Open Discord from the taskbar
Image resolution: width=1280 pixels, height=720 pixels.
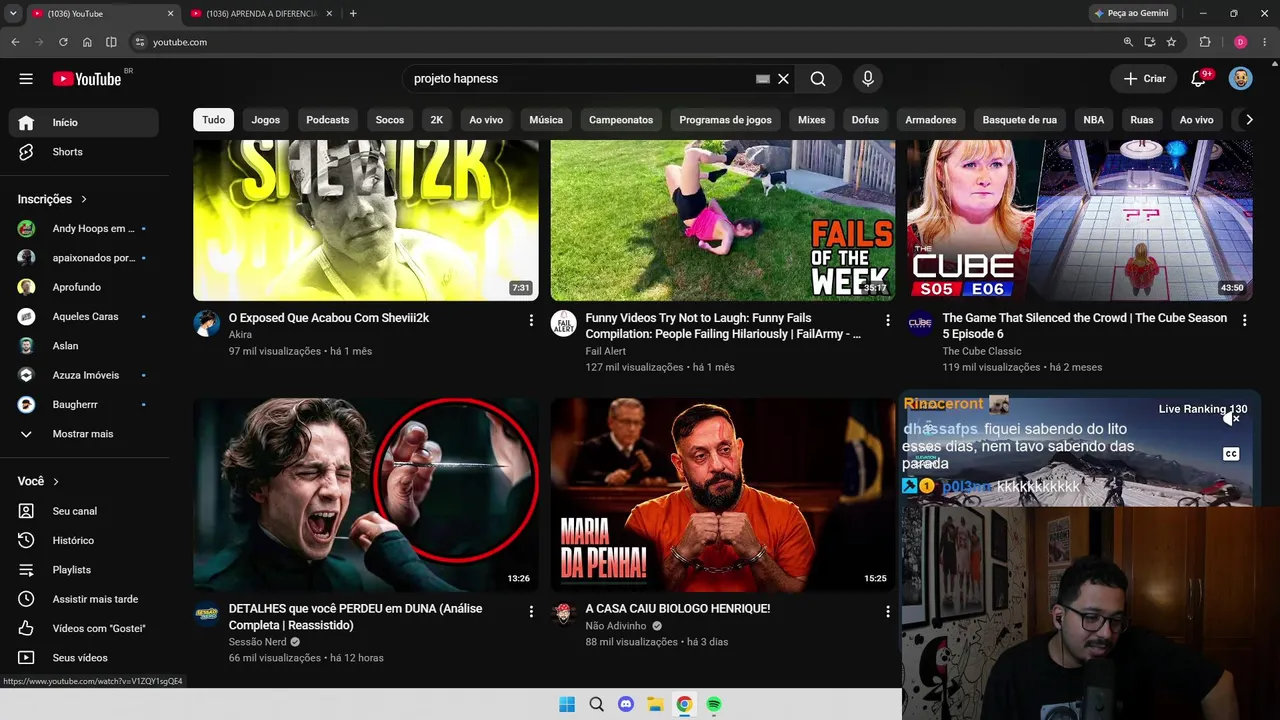pos(626,704)
